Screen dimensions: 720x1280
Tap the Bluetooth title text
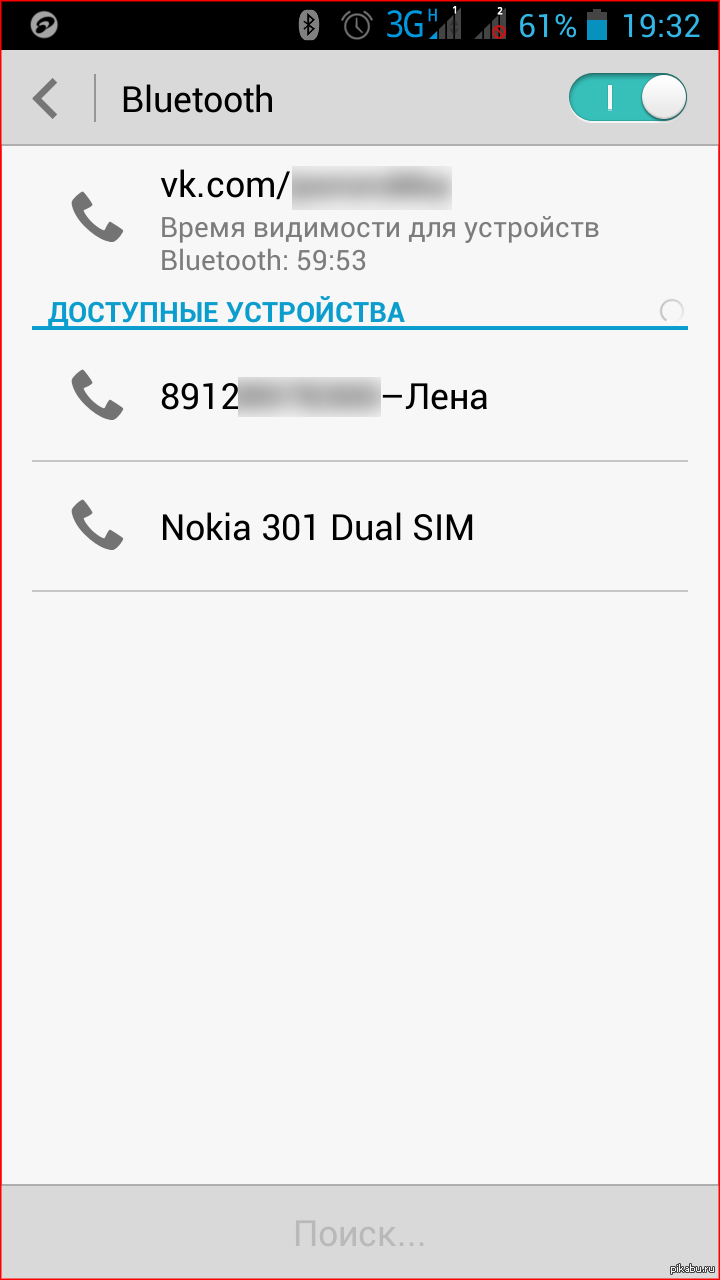pyautogui.click(x=197, y=99)
